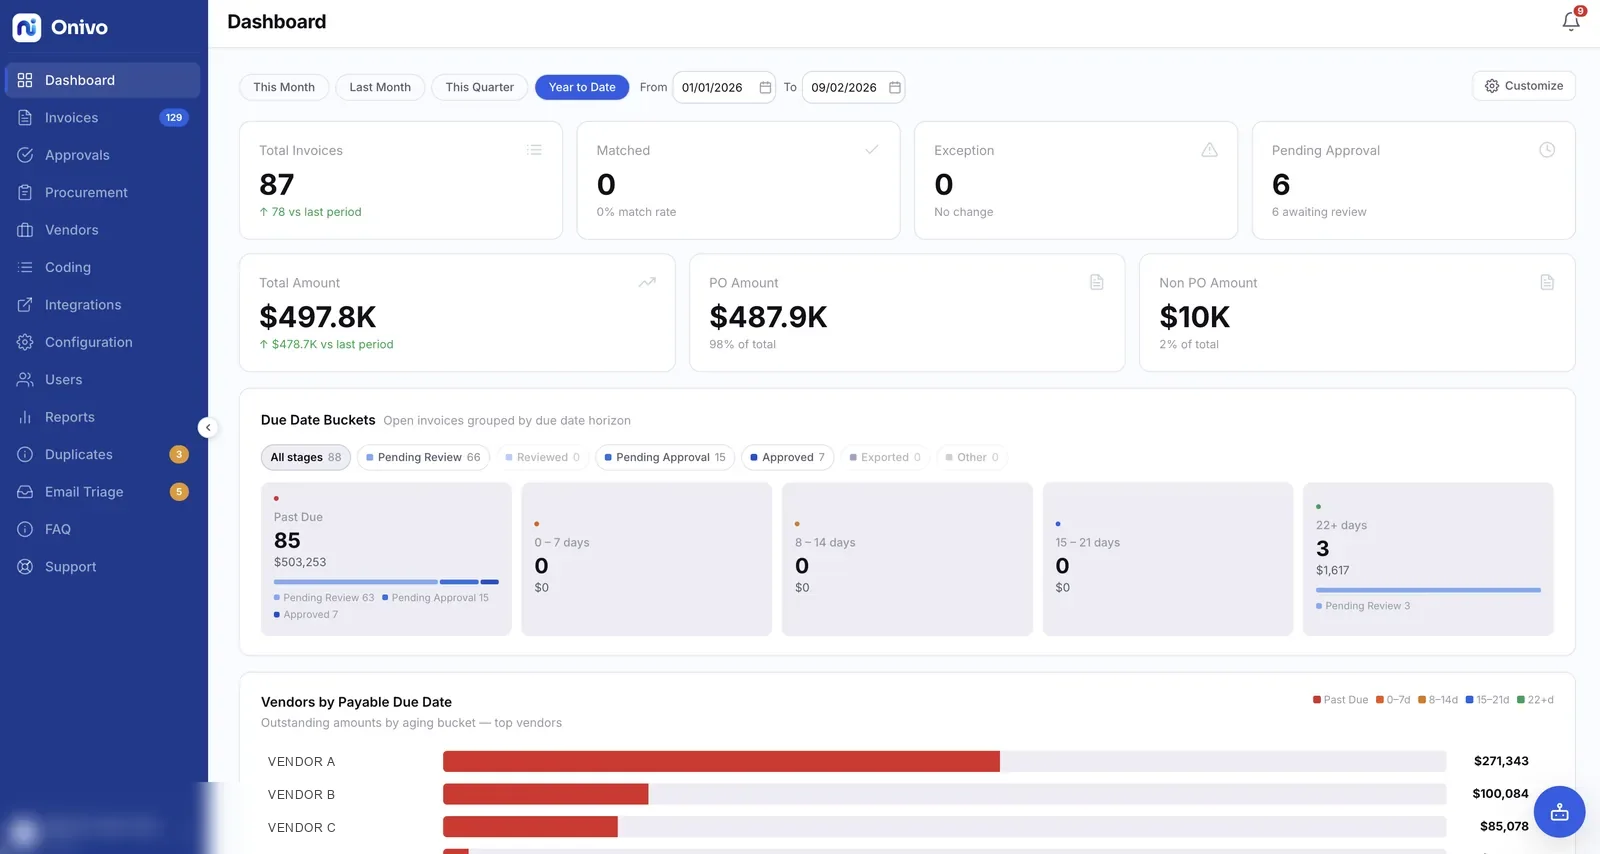Select the This Month range

(x=284, y=87)
